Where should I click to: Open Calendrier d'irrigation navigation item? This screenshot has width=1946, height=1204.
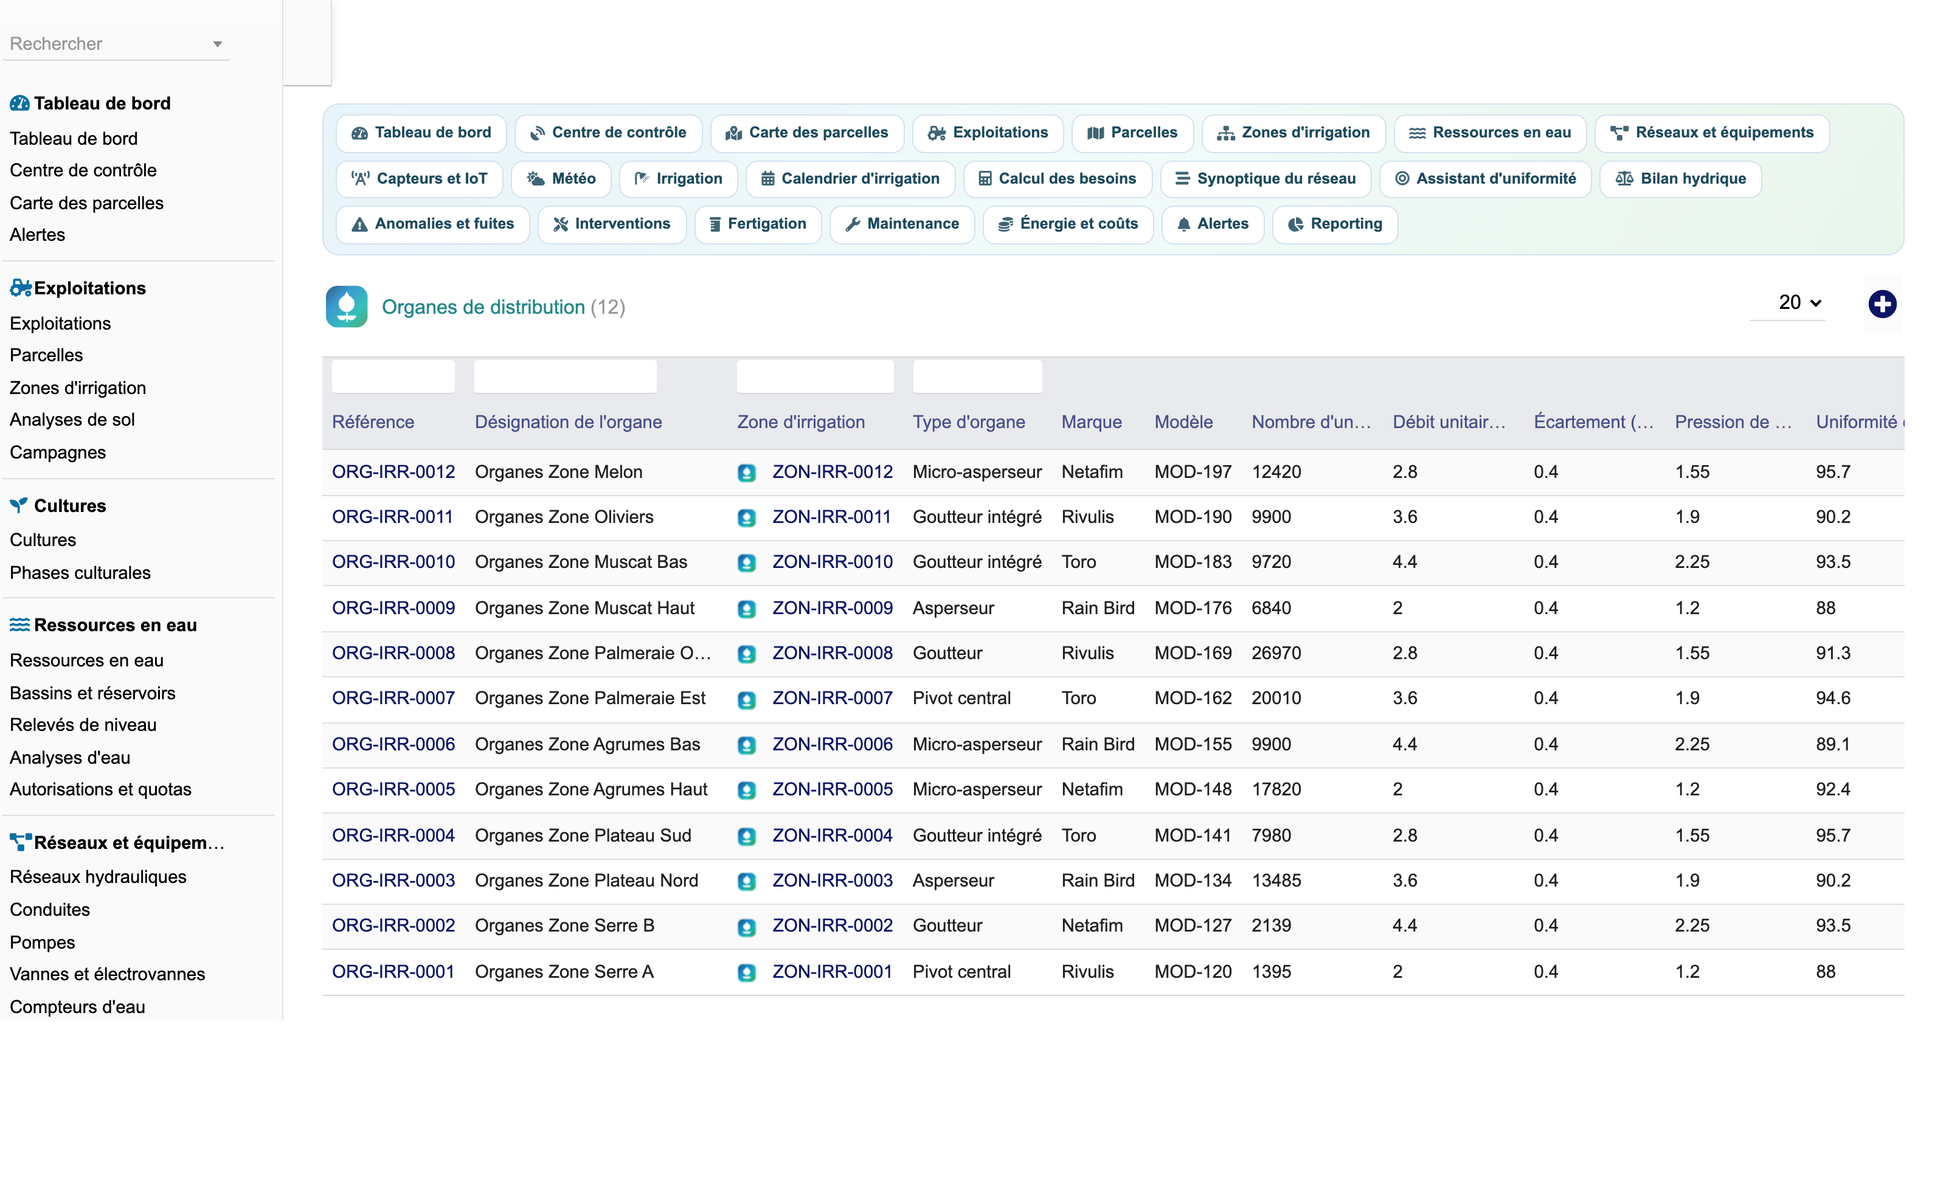[850, 179]
